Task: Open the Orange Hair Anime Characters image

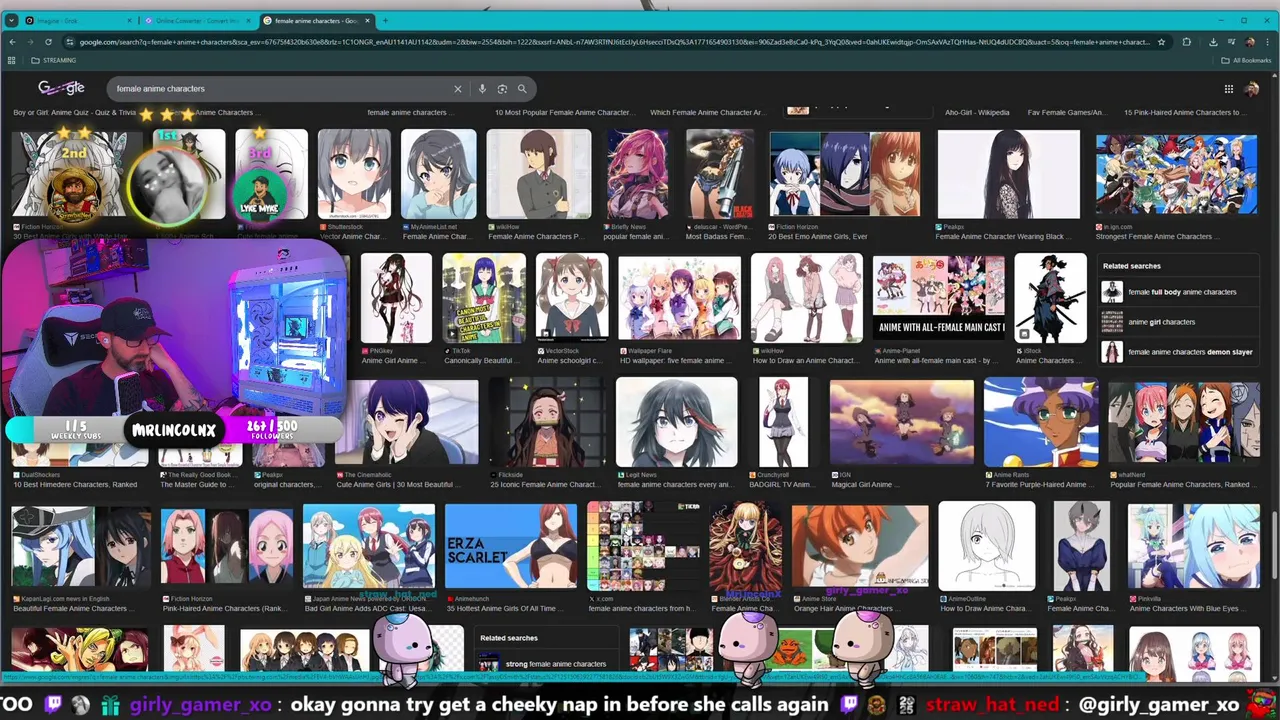Action: click(860, 546)
